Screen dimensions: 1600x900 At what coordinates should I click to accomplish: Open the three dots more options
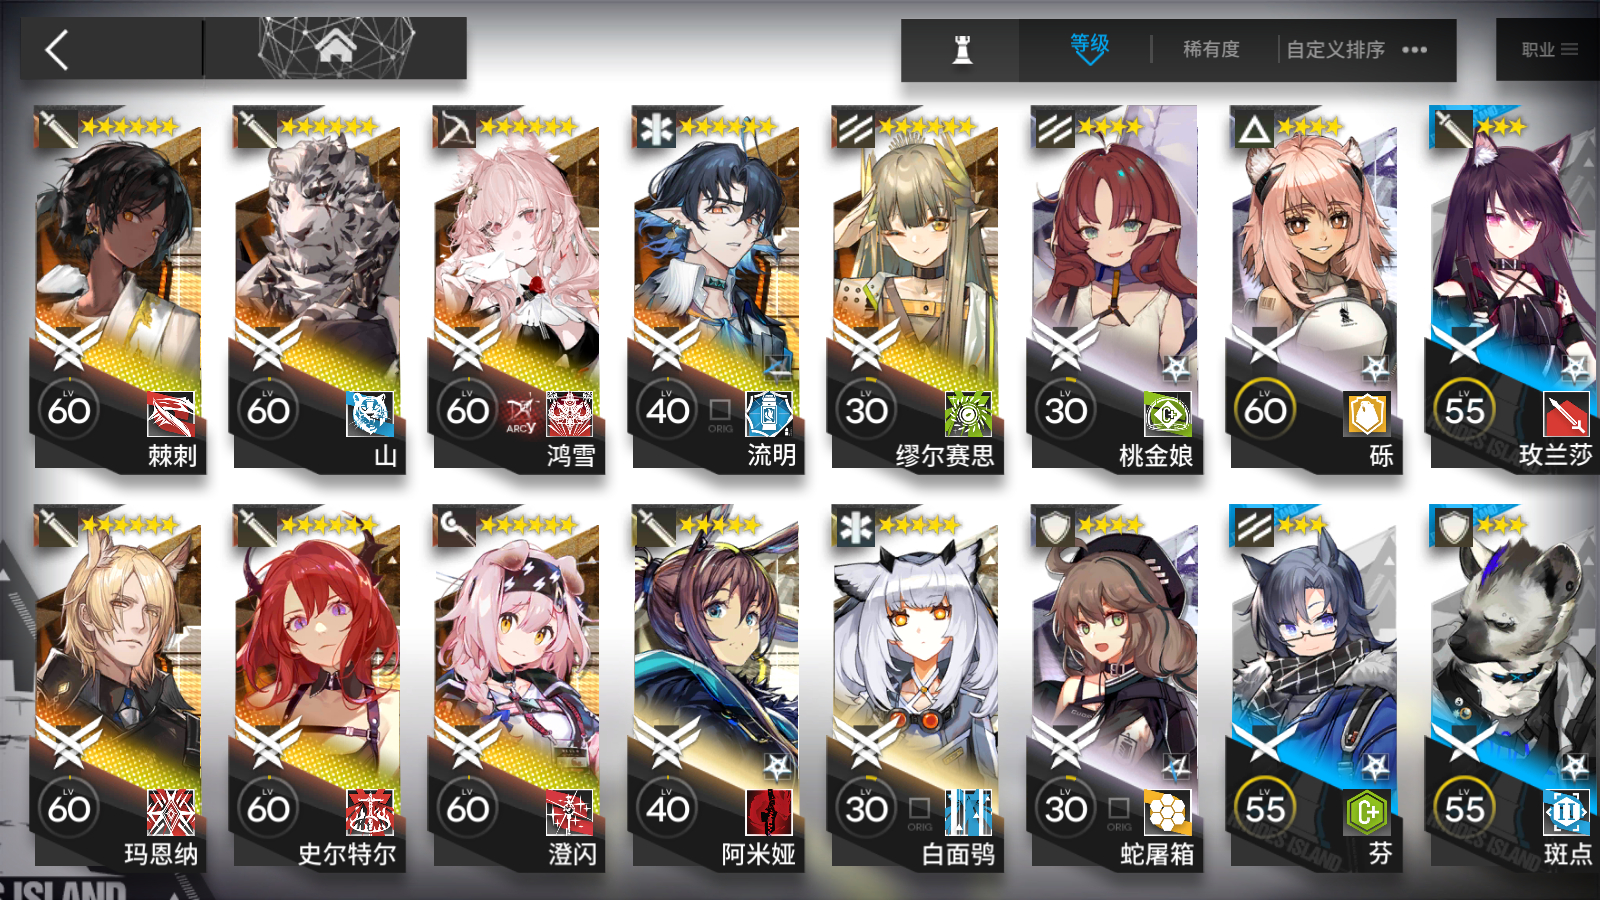click(x=1414, y=49)
